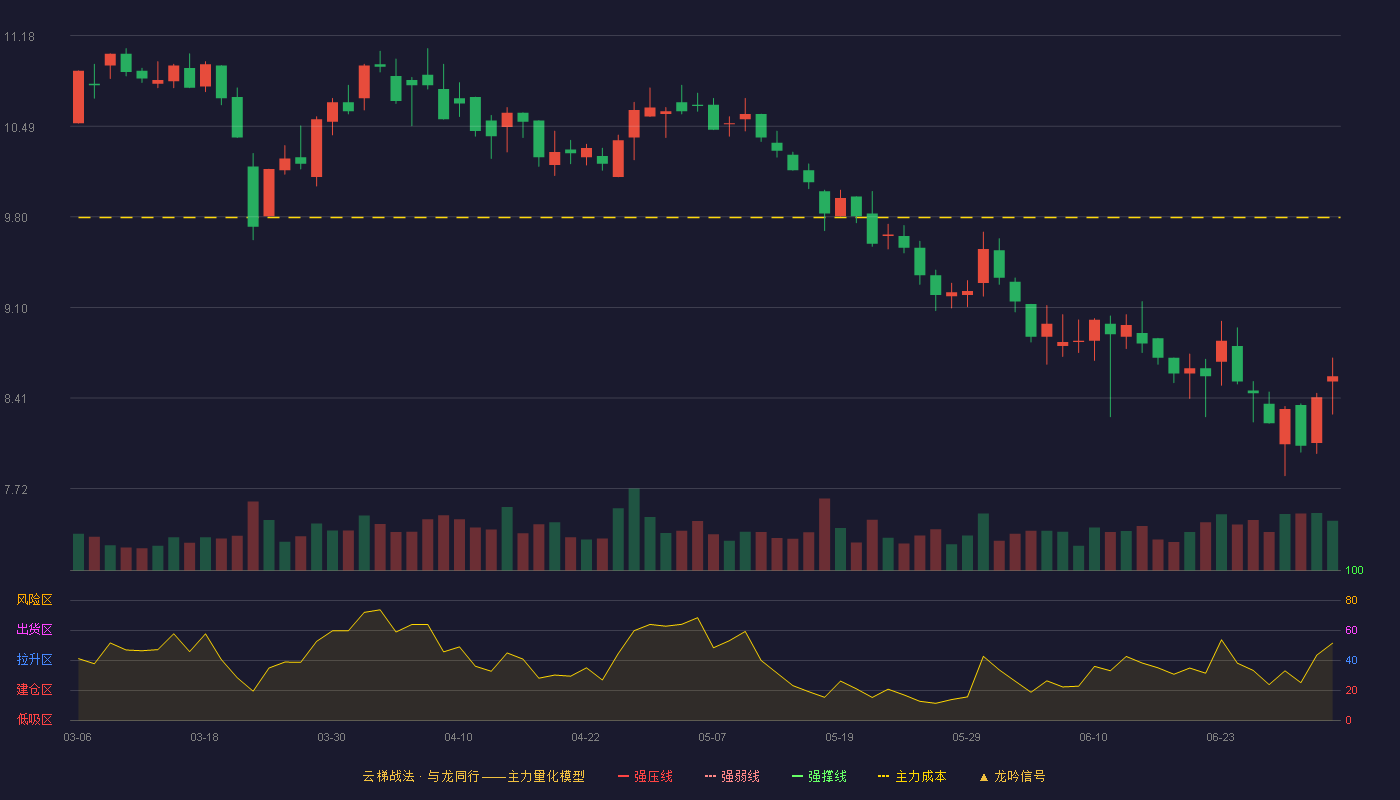Toggle the 强撑线 legend entry
The width and height of the screenshot is (1400, 800).
click(x=819, y=776)
